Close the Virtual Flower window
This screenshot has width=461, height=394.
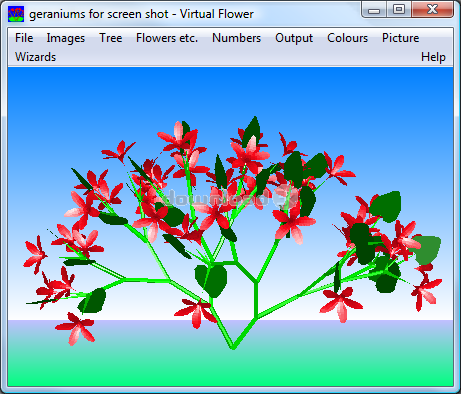432,10
